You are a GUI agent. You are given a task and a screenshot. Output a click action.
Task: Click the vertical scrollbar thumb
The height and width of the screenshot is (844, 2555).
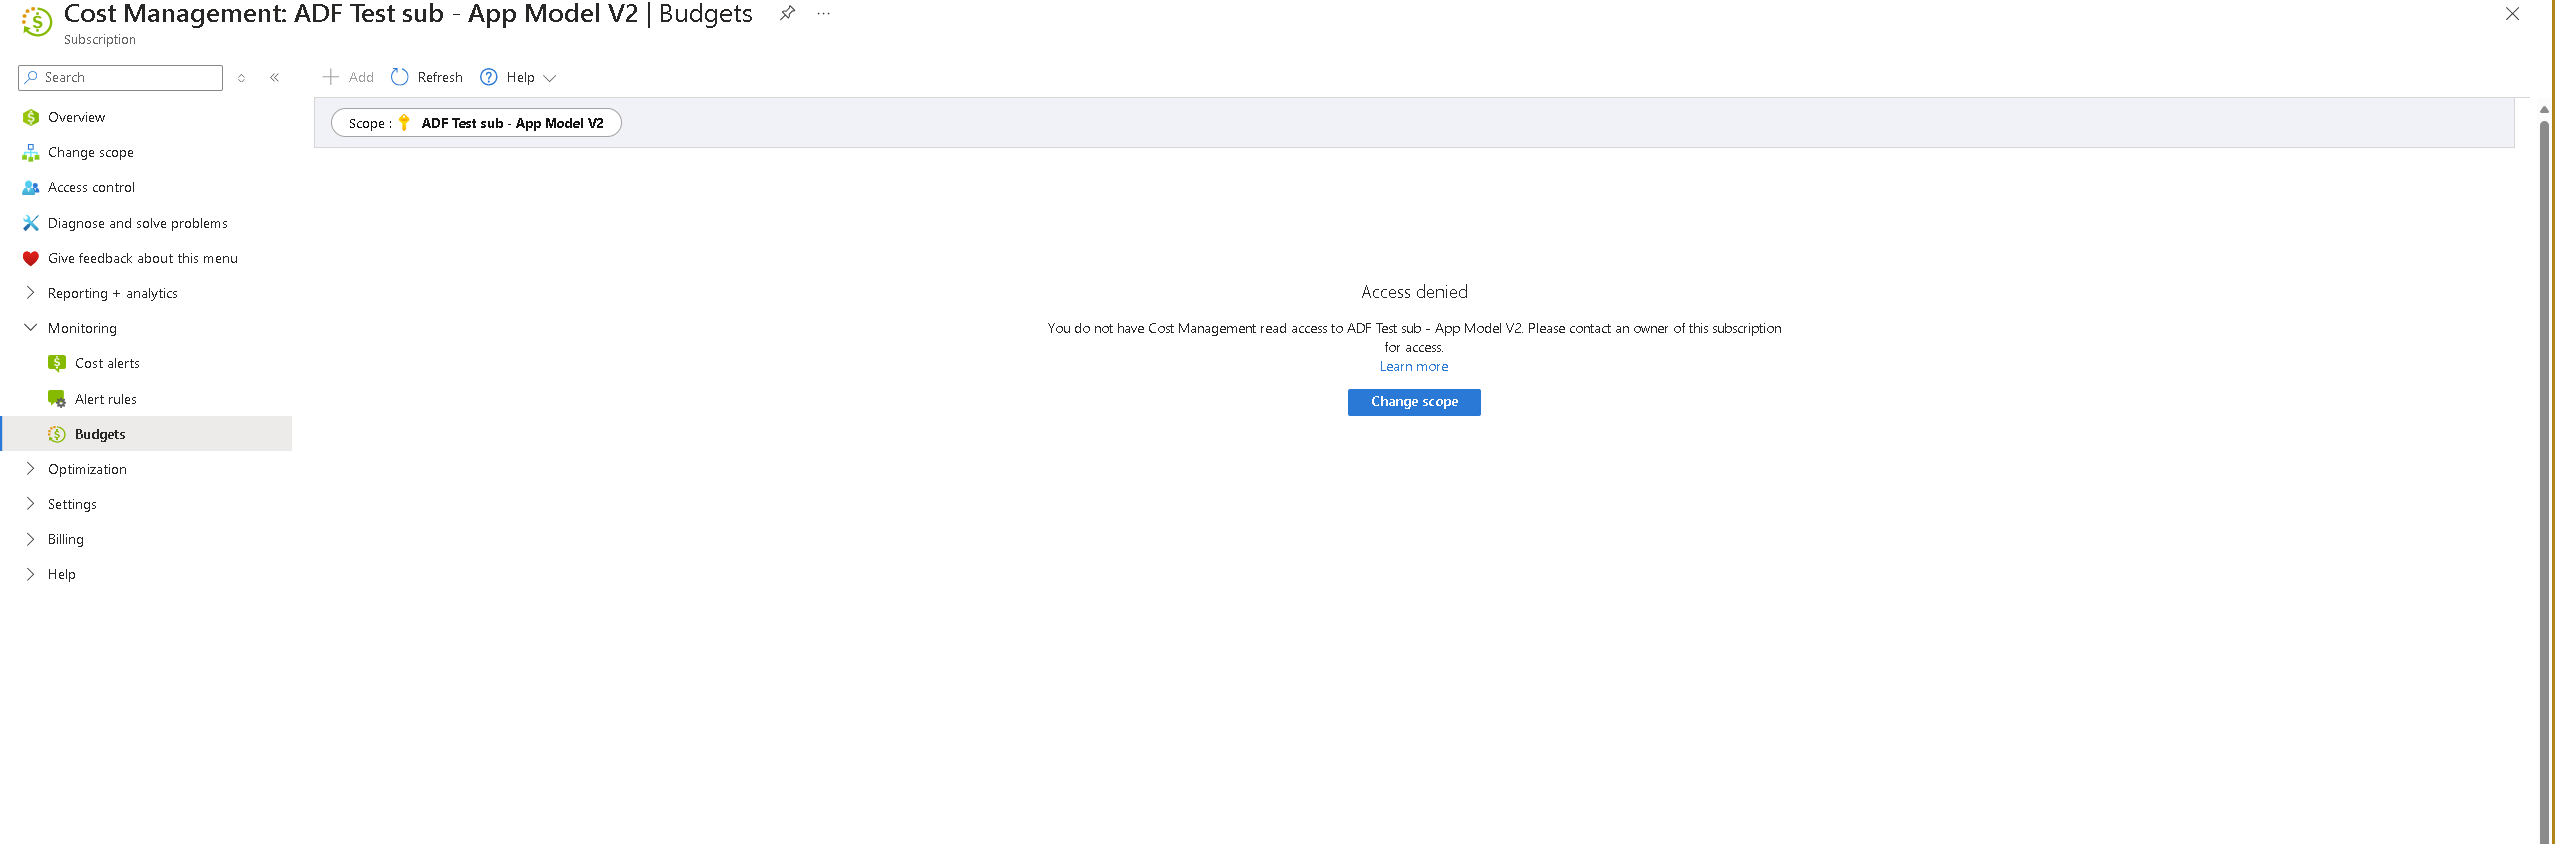[2545, 480]
